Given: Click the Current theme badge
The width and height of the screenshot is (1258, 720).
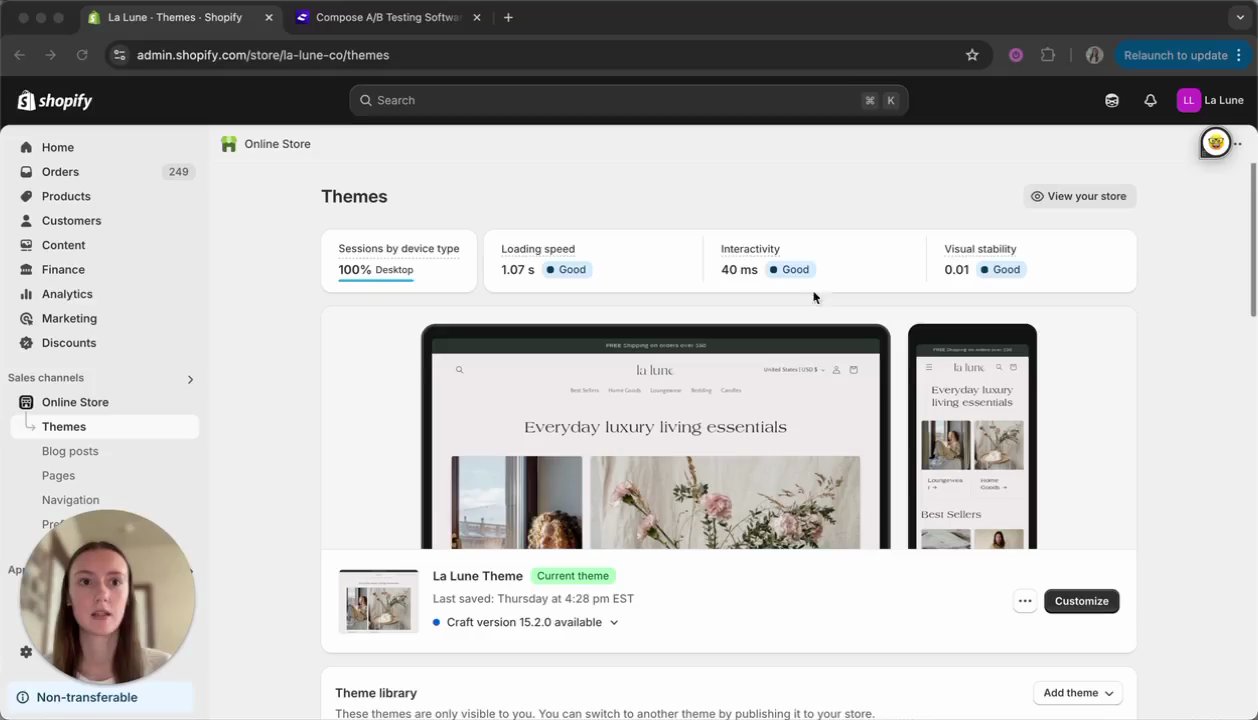Looking at the screenshot, I should point(573,576).
